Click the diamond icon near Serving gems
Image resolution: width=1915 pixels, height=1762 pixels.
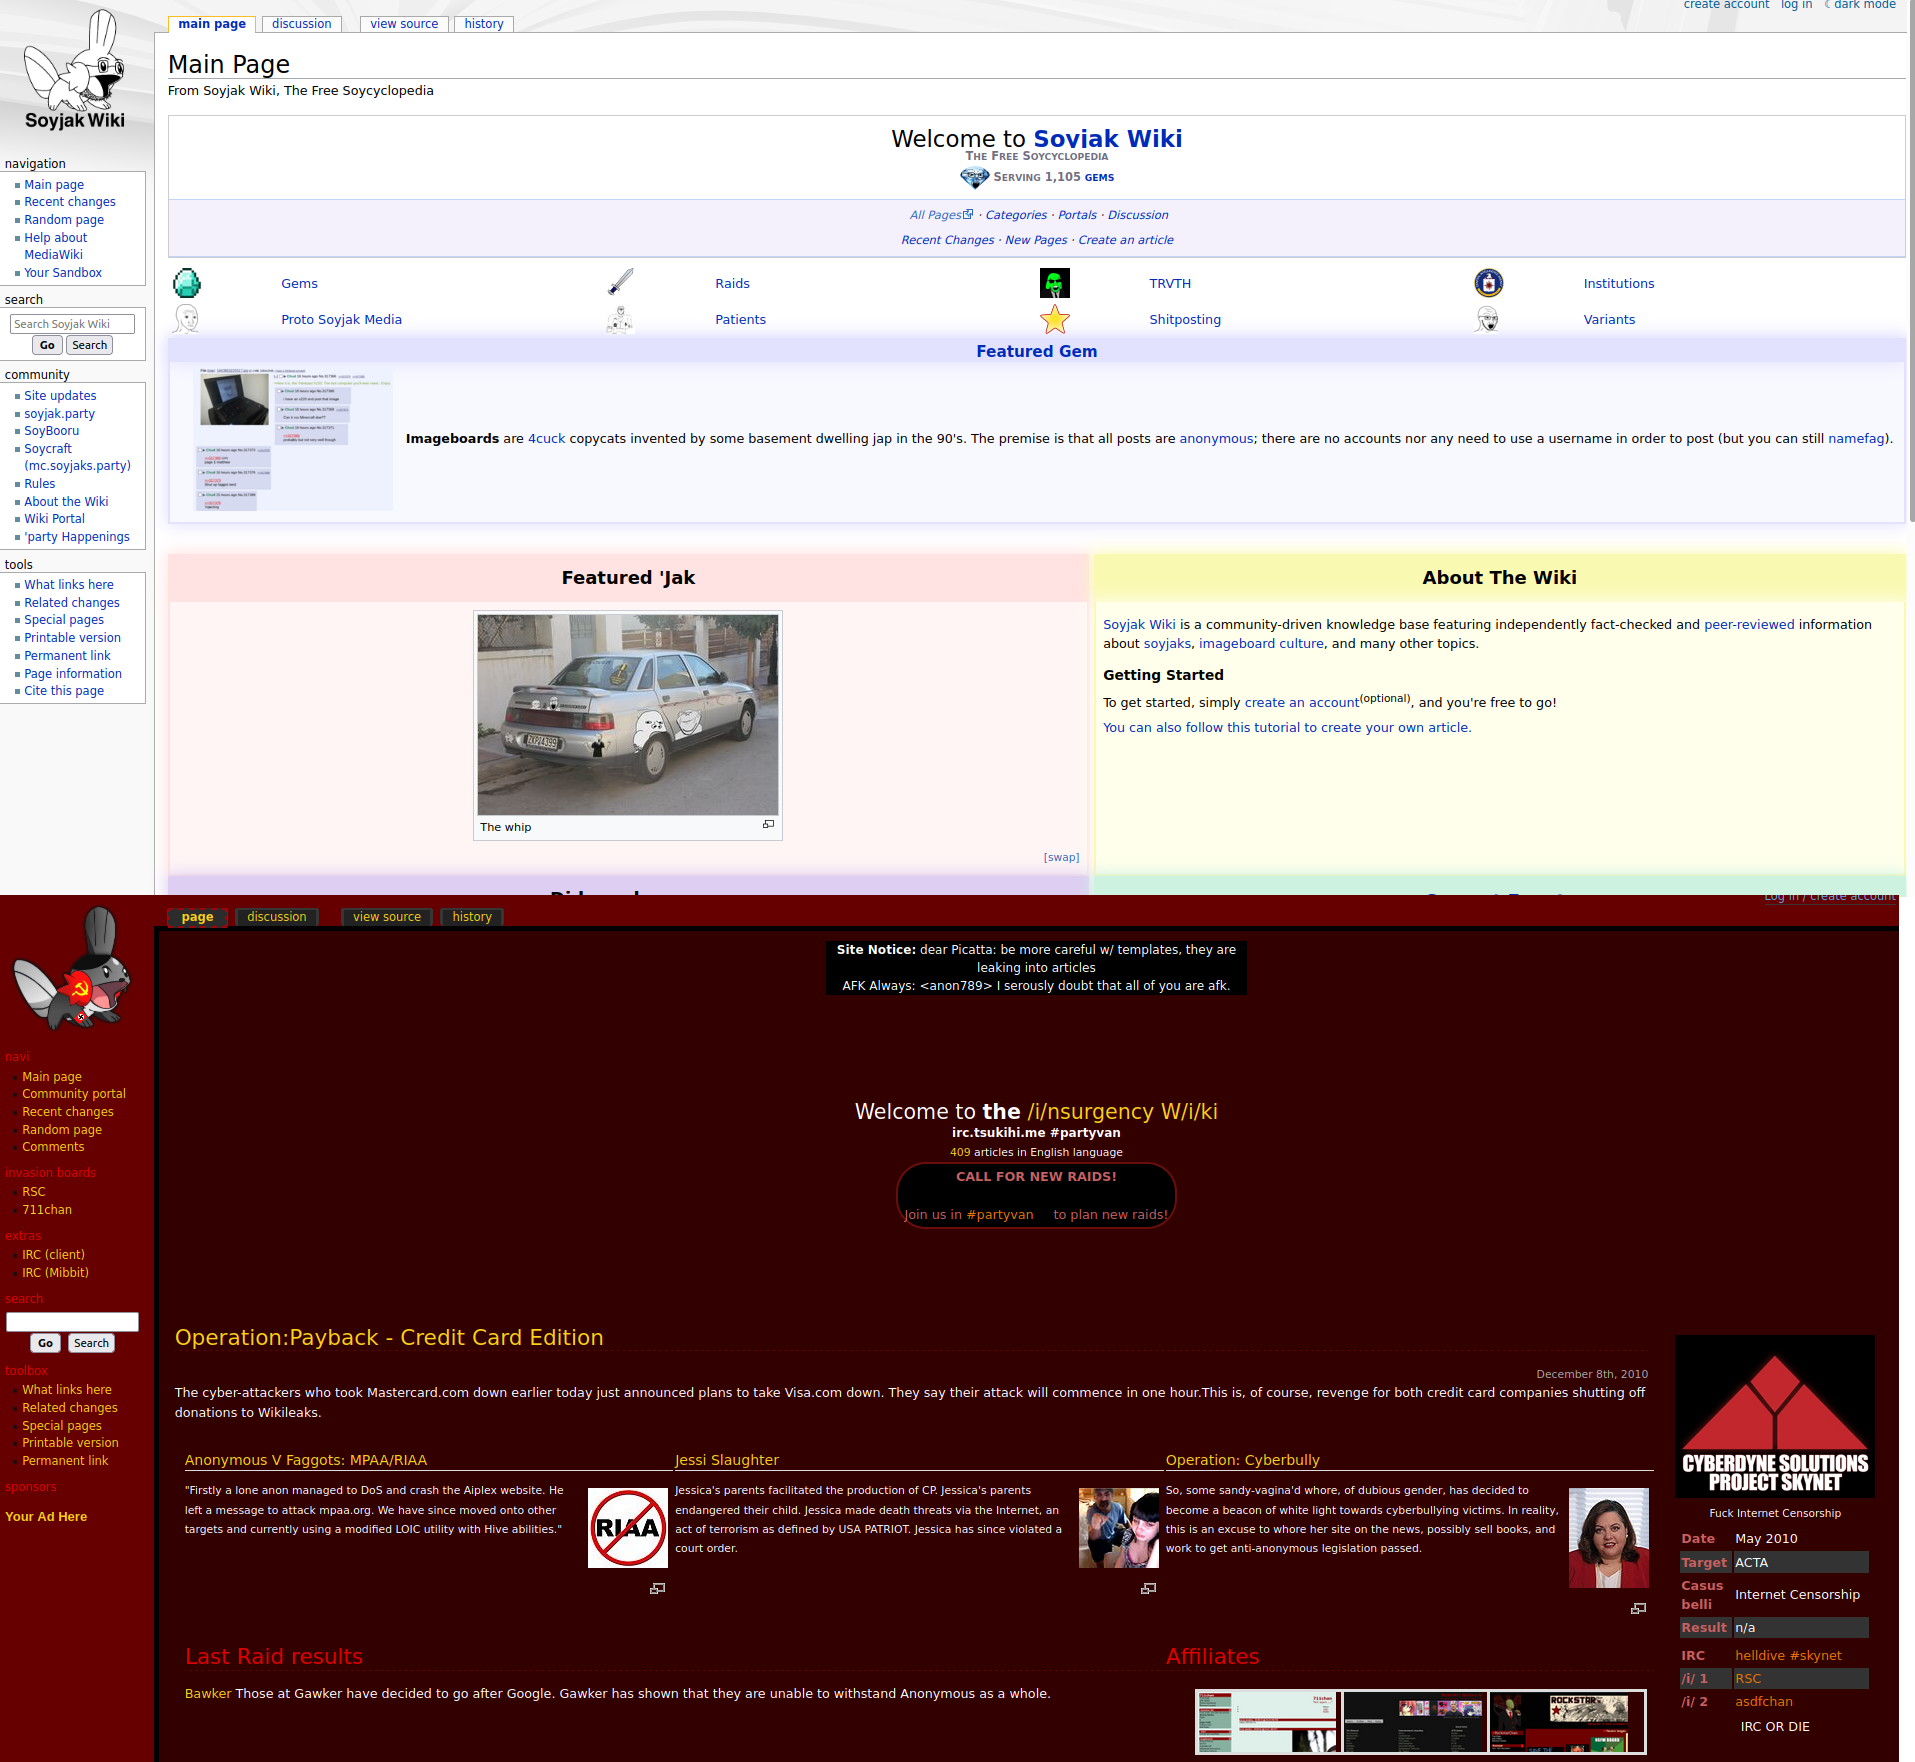pos(974,178)
